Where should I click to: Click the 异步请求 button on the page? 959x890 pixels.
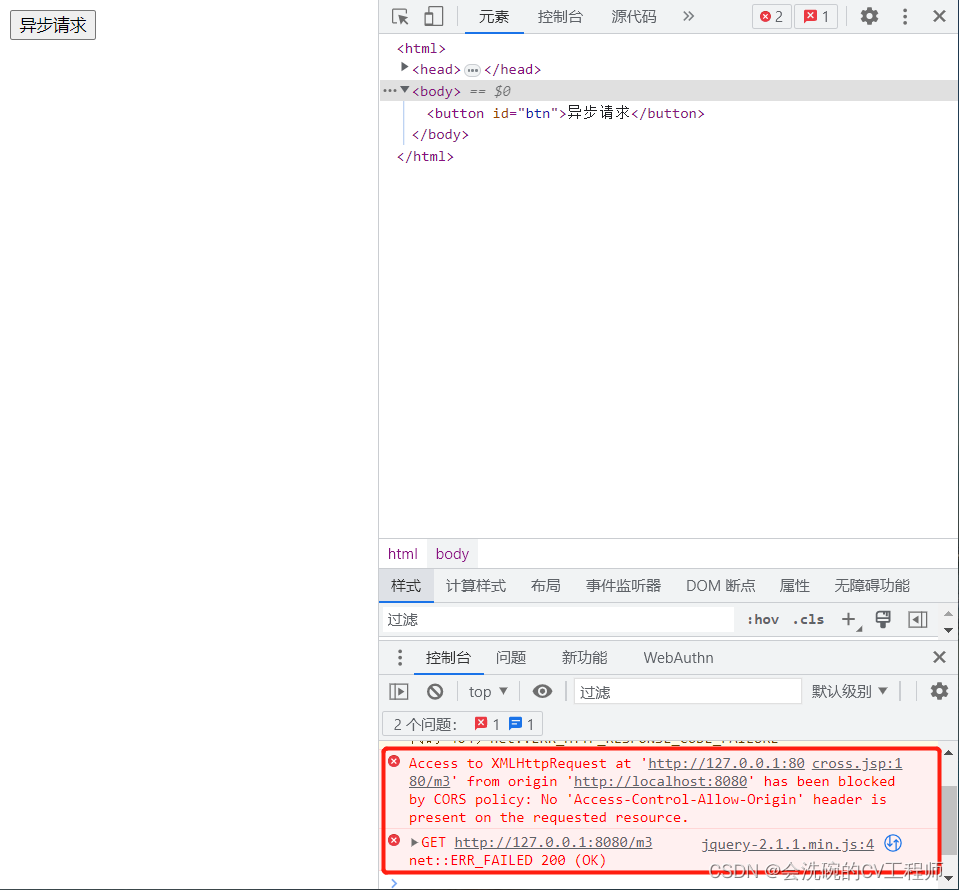click(x=53, y=25)
